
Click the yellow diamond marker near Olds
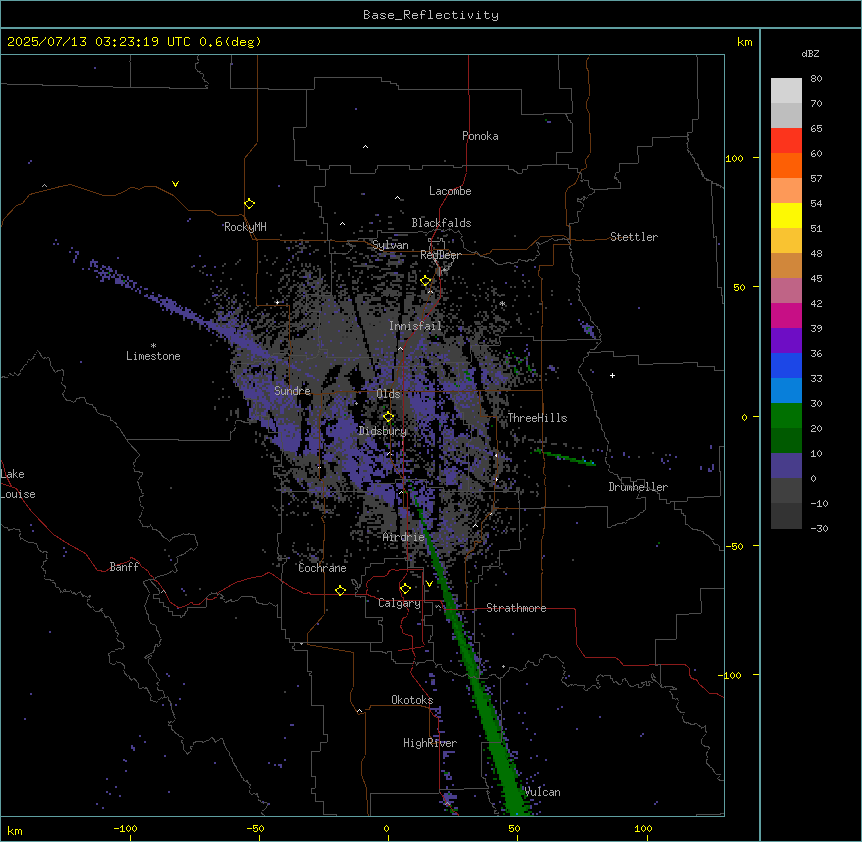(x=388, y=417)
